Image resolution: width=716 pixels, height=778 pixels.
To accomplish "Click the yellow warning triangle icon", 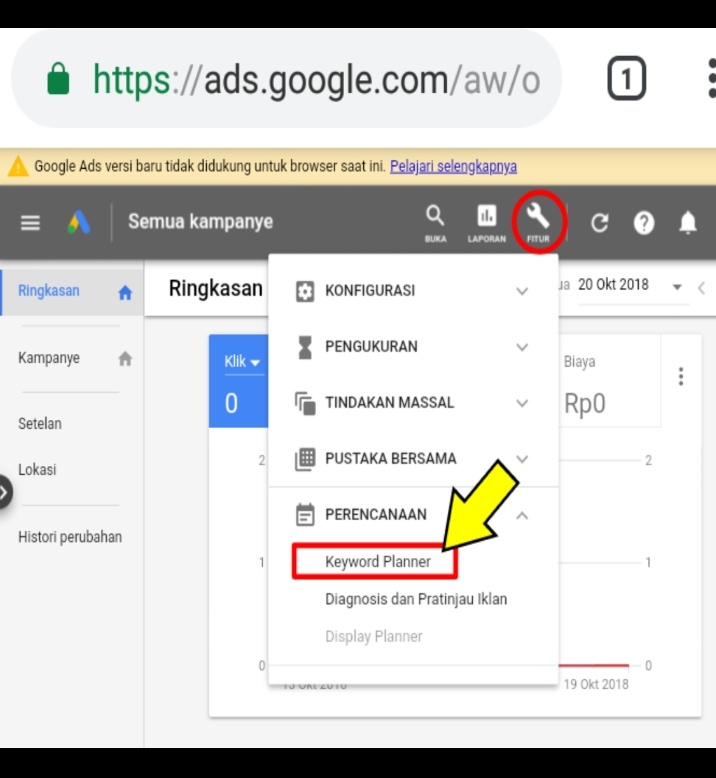I will 18,166.
